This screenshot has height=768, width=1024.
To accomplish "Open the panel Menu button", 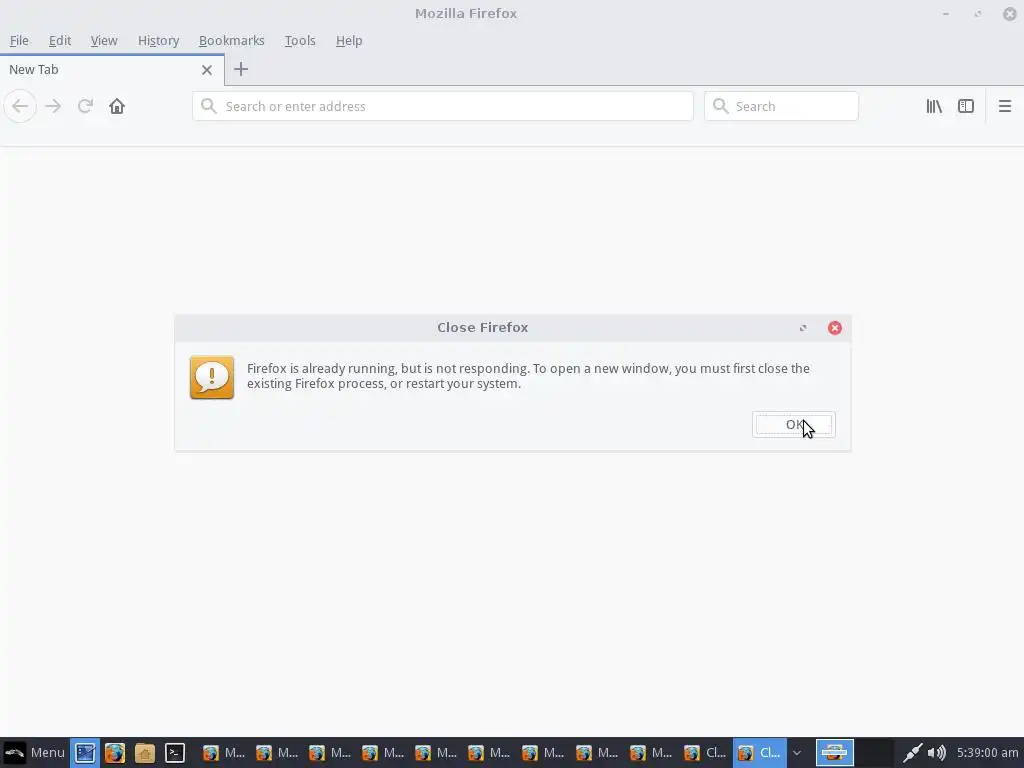I will click(x=34, y=753).
